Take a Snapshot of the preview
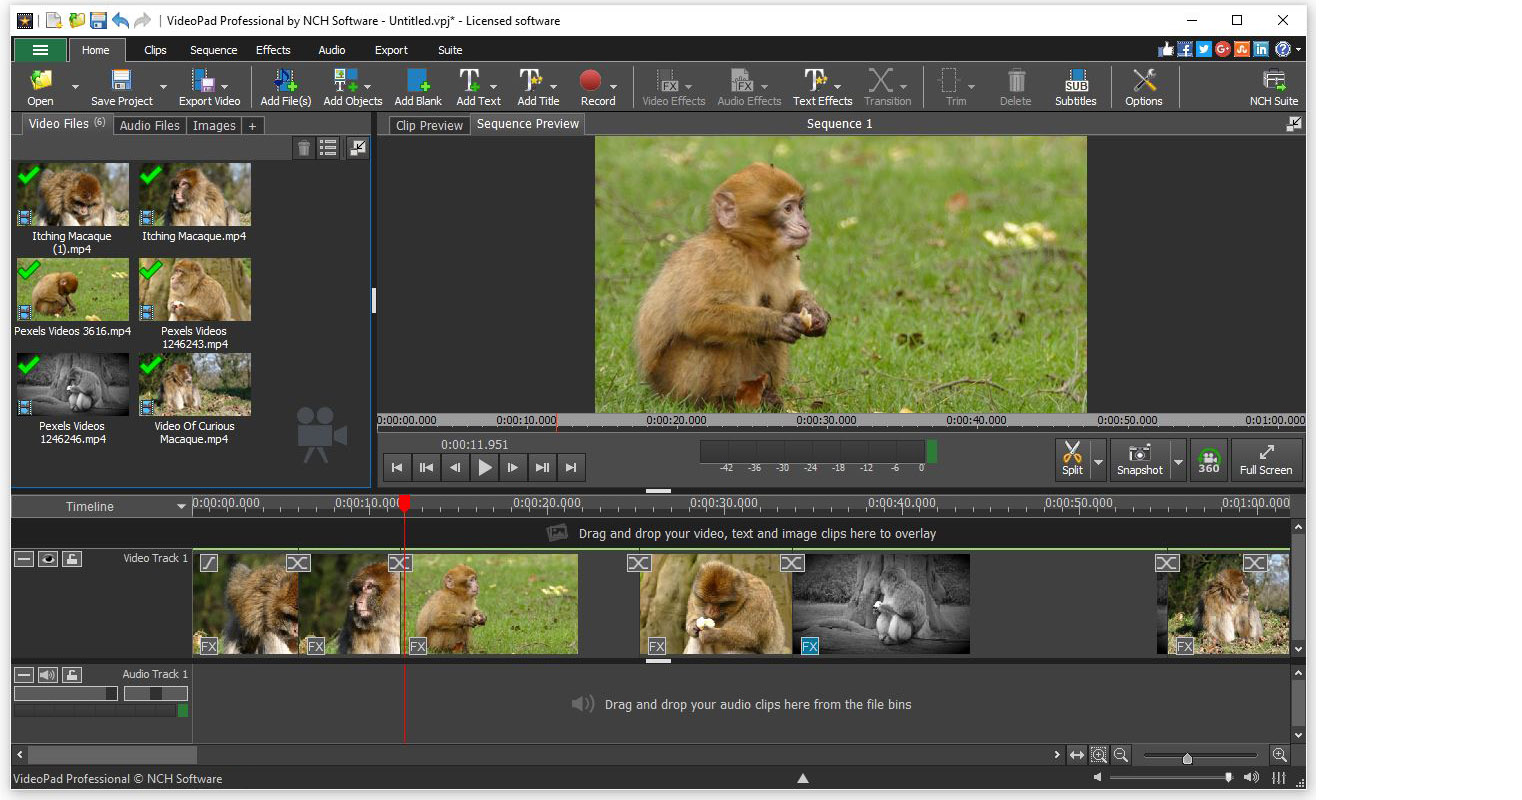This screenshot has height=800, width=1522. pos(1140,460)
